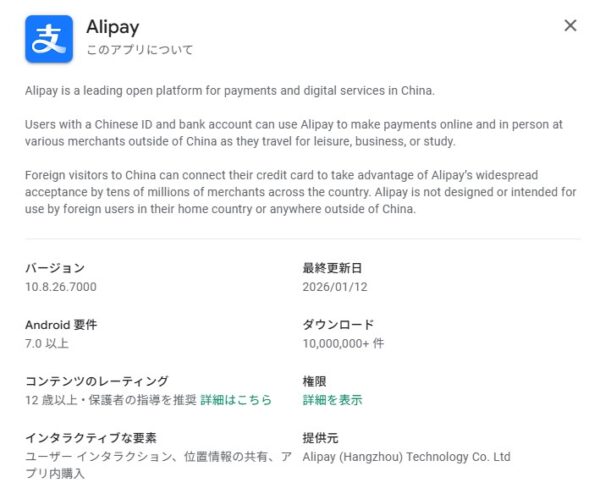Click the Alipay app icon

coord(48,38)
